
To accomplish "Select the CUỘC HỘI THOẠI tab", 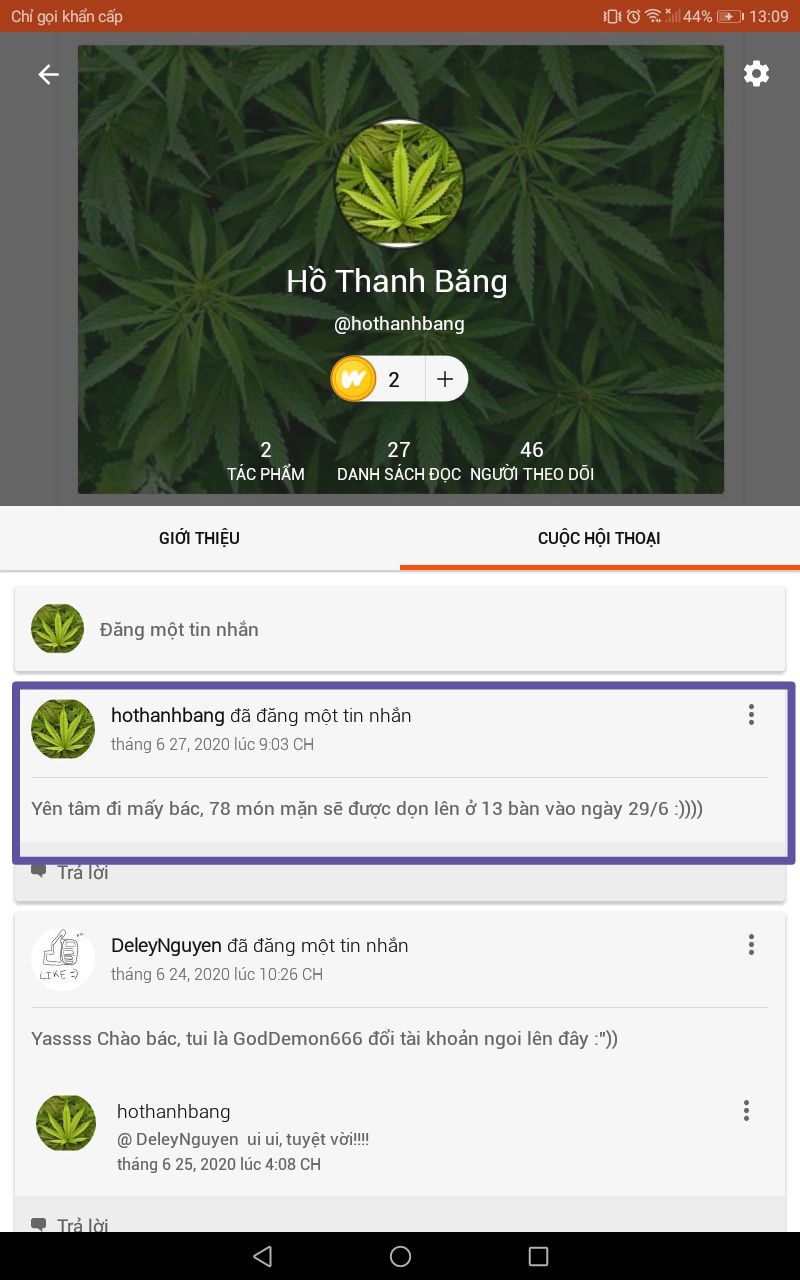I will coord(600,538).
